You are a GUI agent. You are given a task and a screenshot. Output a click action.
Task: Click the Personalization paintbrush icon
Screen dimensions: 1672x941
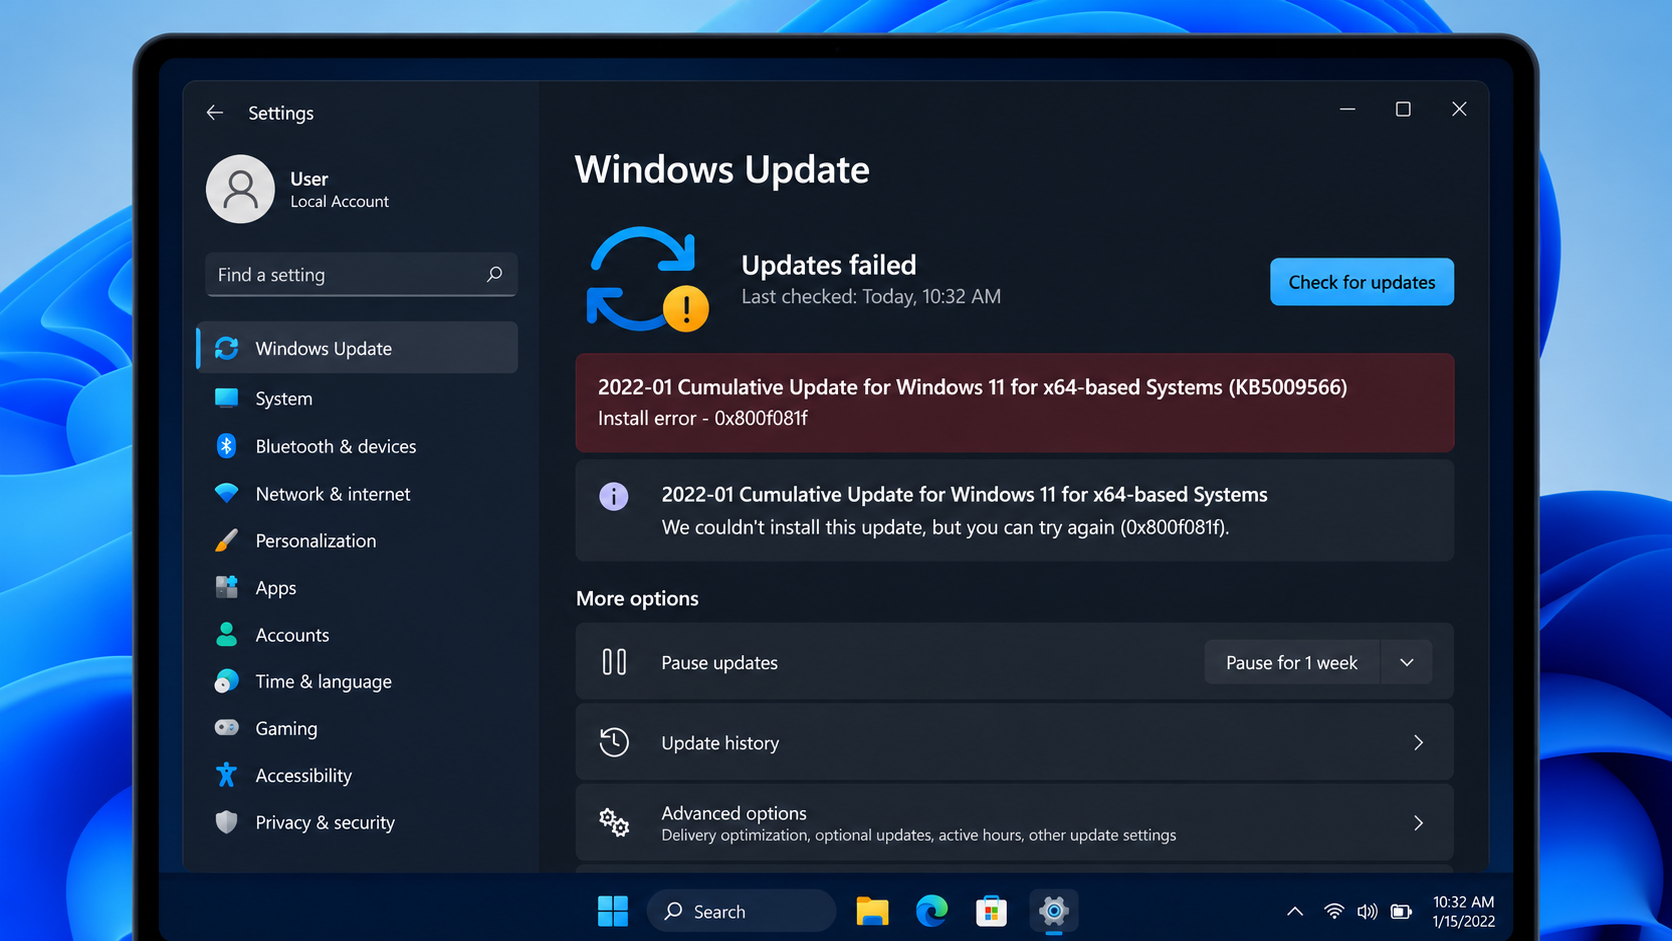click(227, 541)
